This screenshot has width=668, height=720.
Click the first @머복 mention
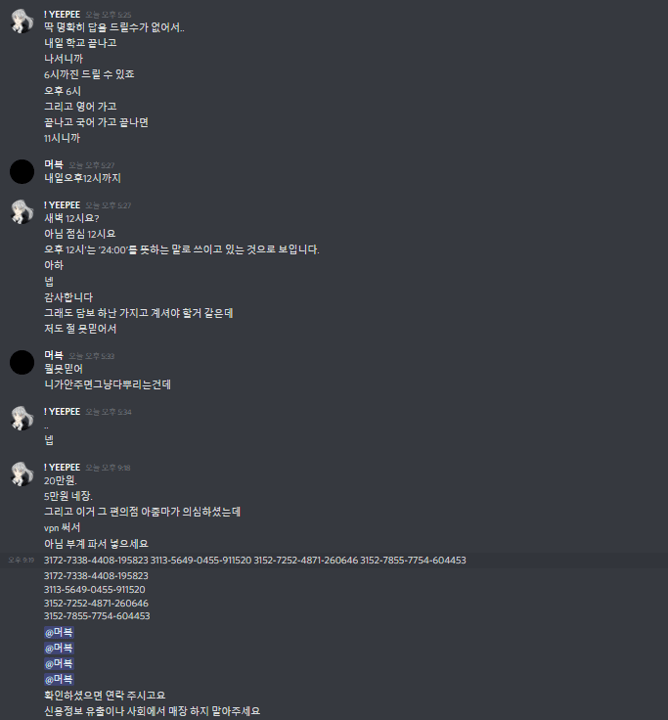coord(59,633)
